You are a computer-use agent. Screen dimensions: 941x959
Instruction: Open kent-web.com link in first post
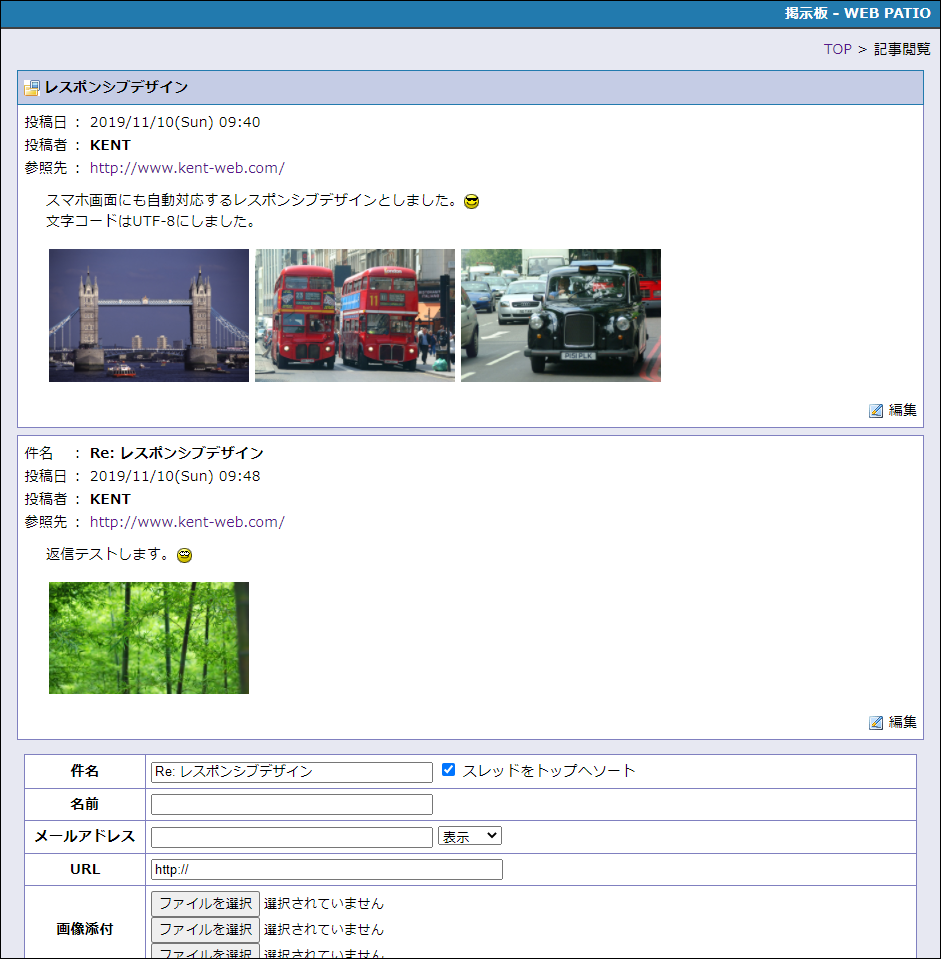coord(187,168)
